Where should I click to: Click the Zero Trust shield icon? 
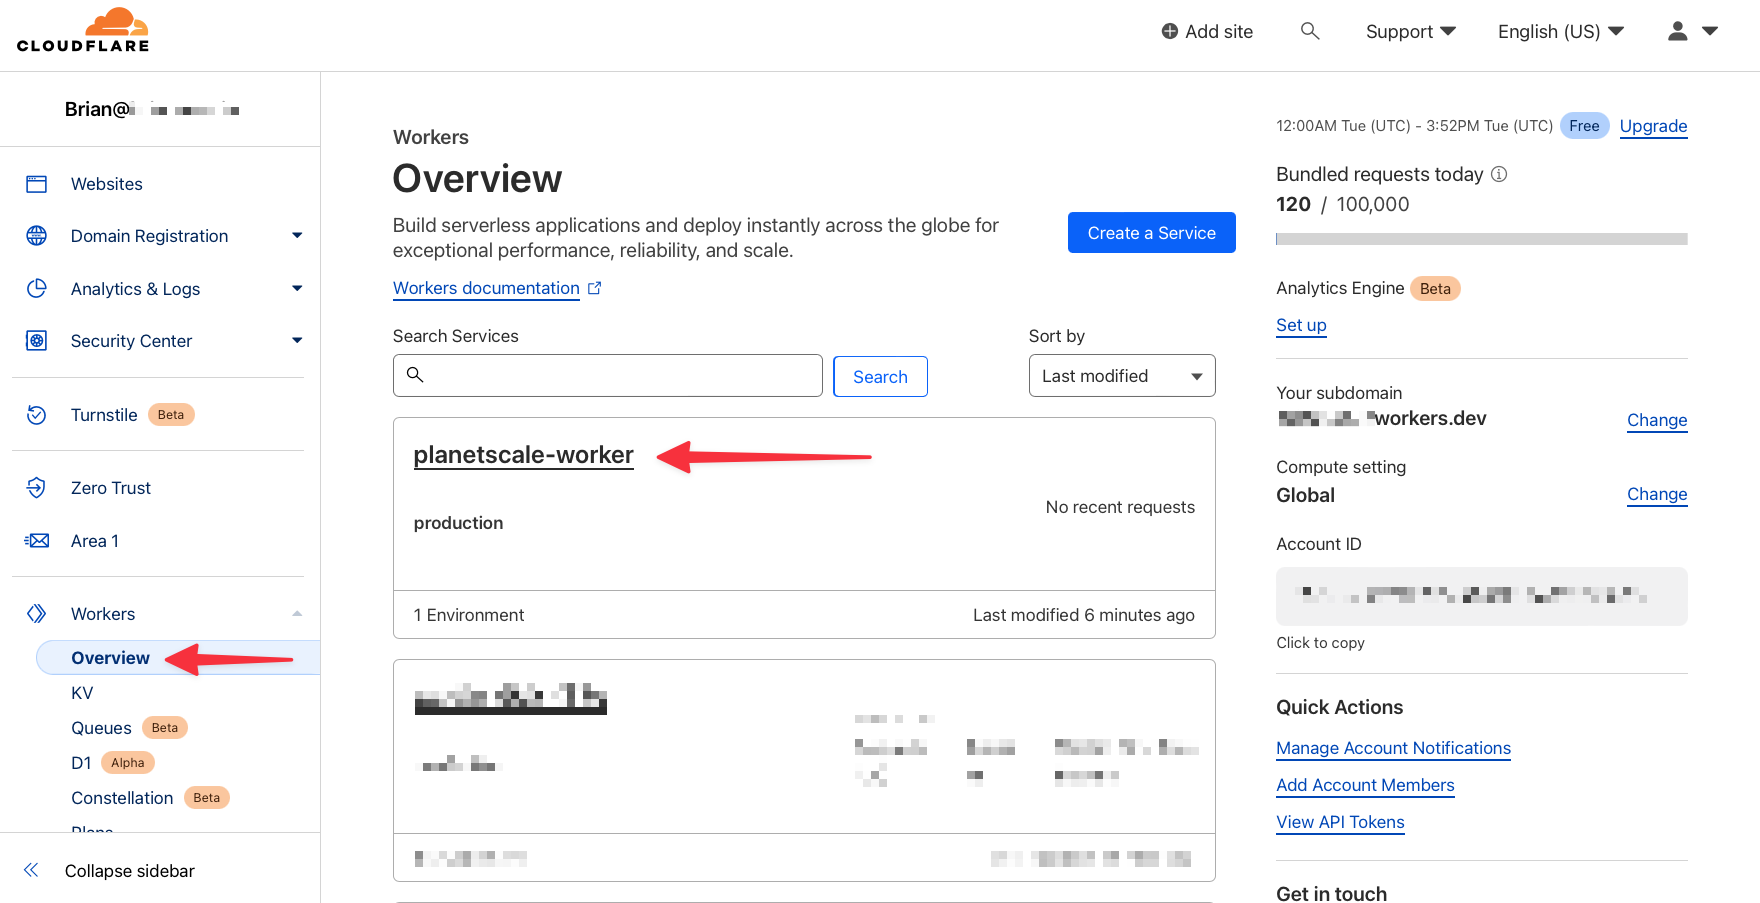[x=37, y=488]
